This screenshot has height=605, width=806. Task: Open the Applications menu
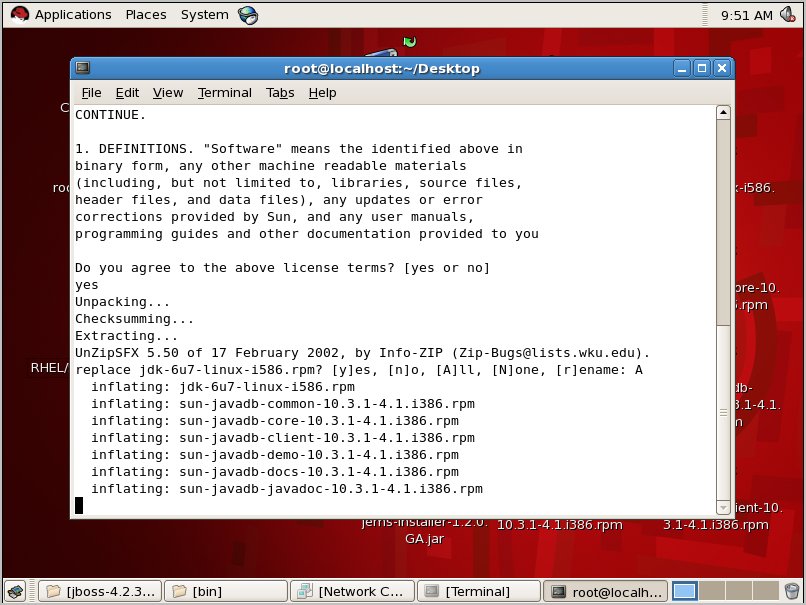(x=73, y=15)
